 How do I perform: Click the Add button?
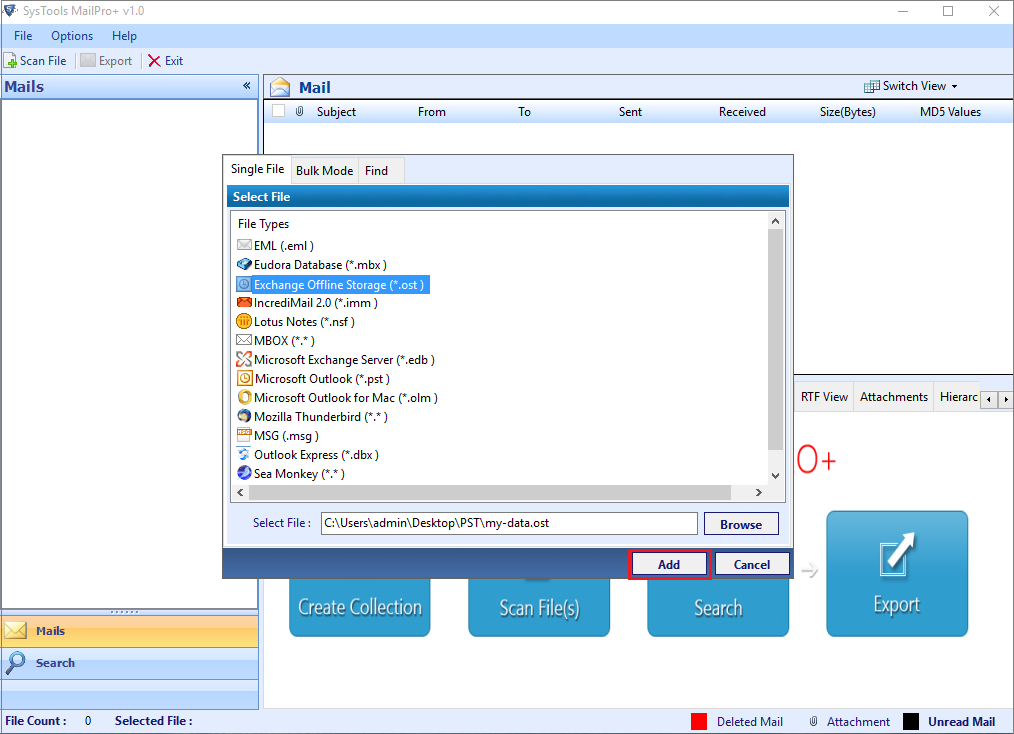(669, 565)
